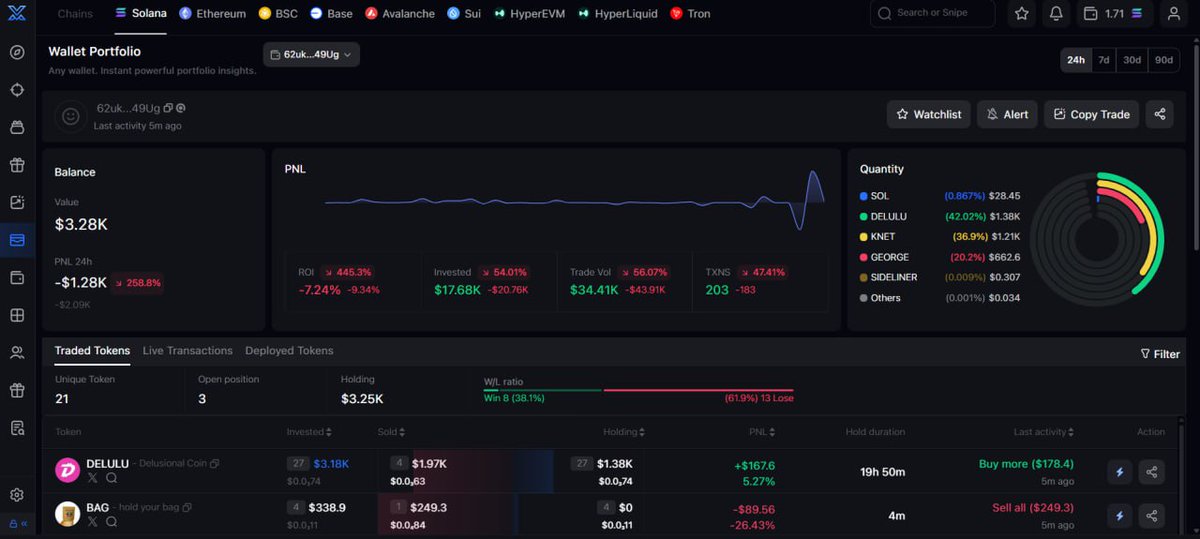
Task: Click the quick trade lightning icon for BAG
Action: pyautogui.click(x=1120, y=516)
